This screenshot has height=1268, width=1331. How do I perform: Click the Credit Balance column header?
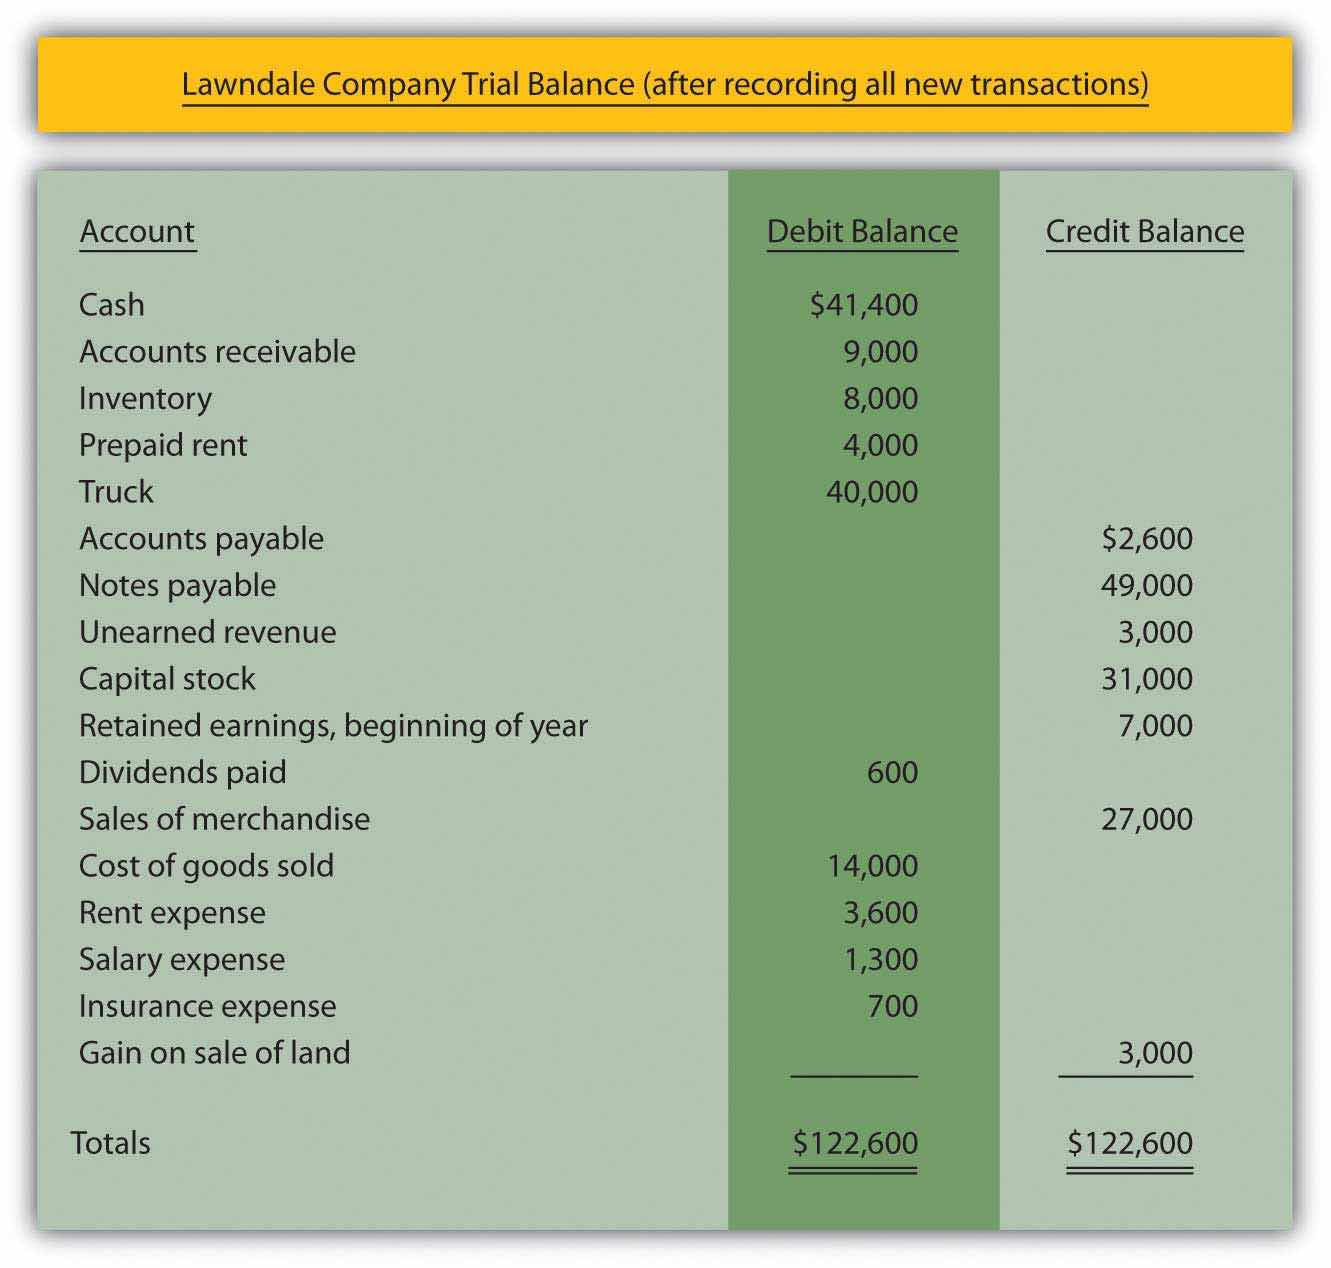[x=1144, y=231]
